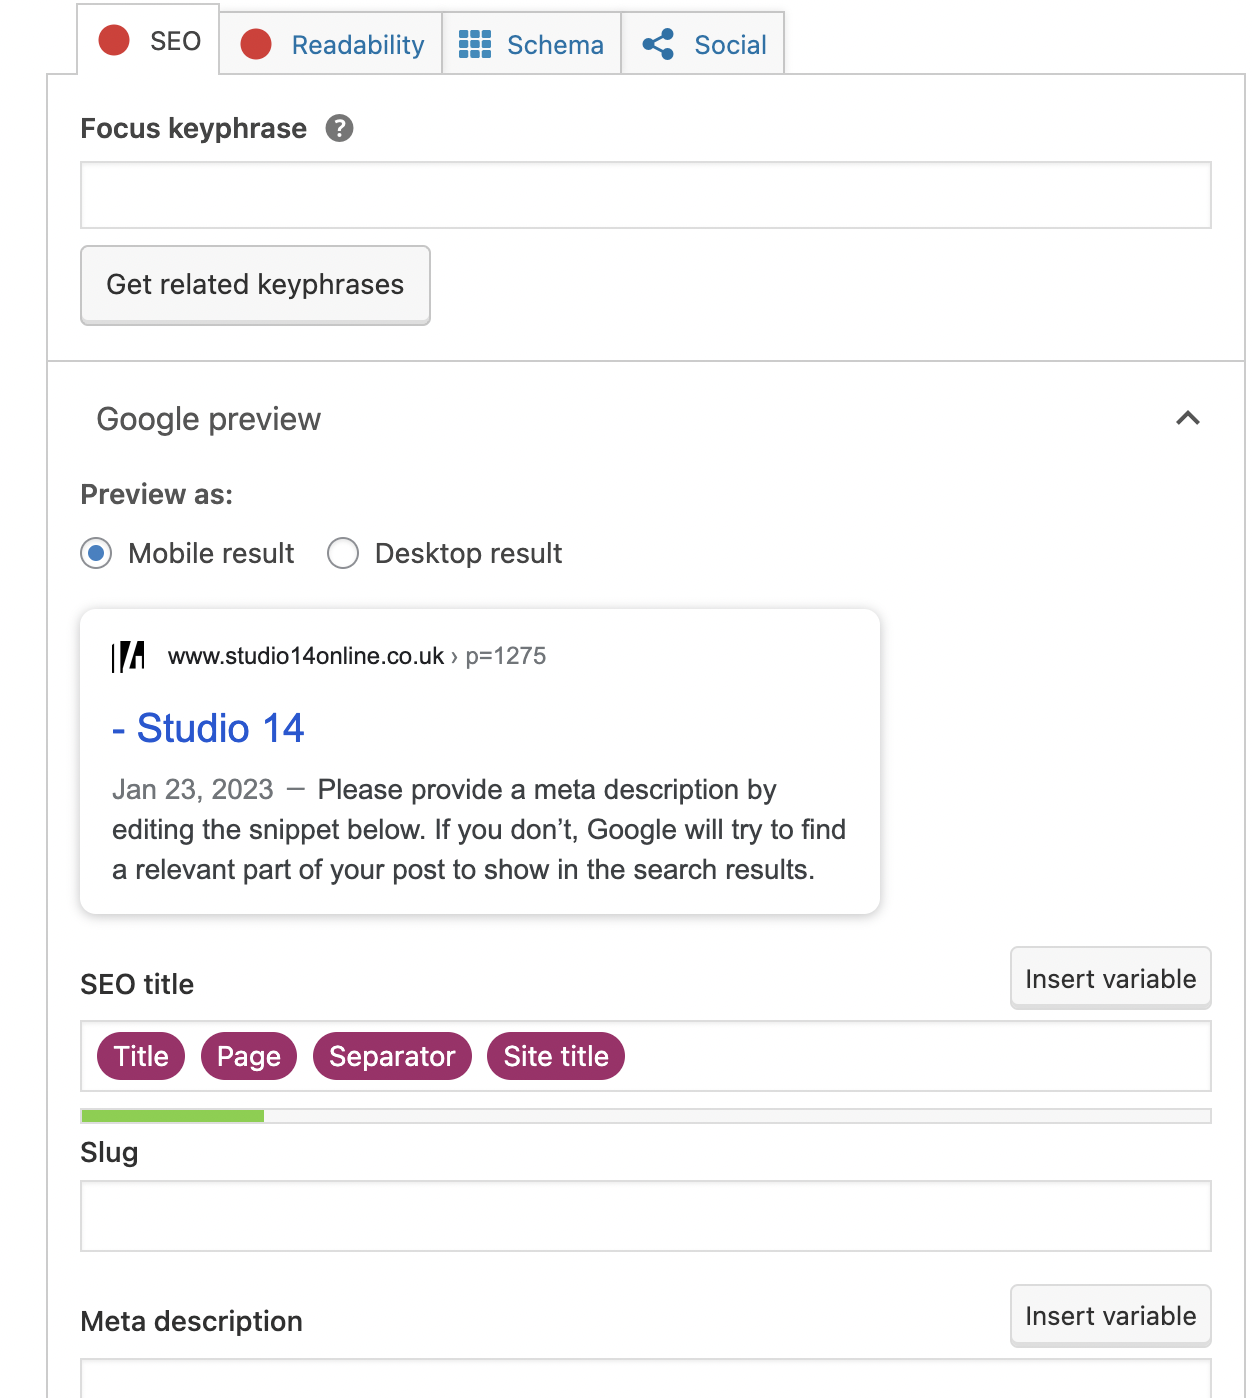Collapse the Google preview section chevron
This screenshot has height=1398, width=1252.
tap(1187, 418)
